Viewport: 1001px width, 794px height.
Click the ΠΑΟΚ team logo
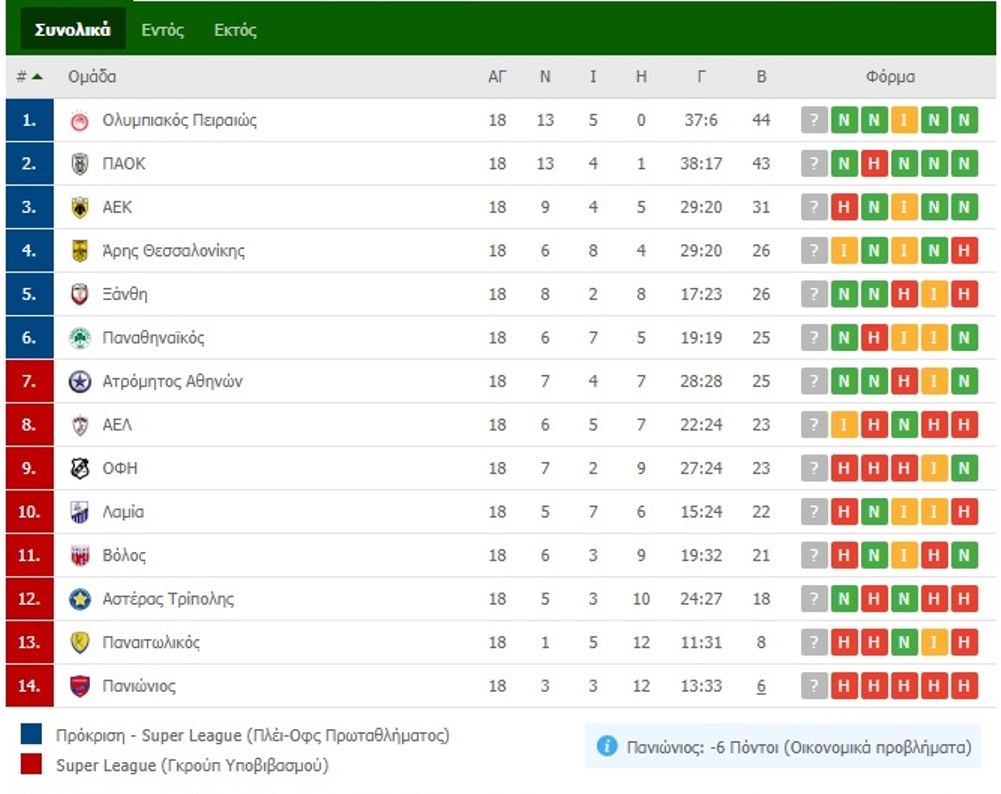(x=80, y=164)
